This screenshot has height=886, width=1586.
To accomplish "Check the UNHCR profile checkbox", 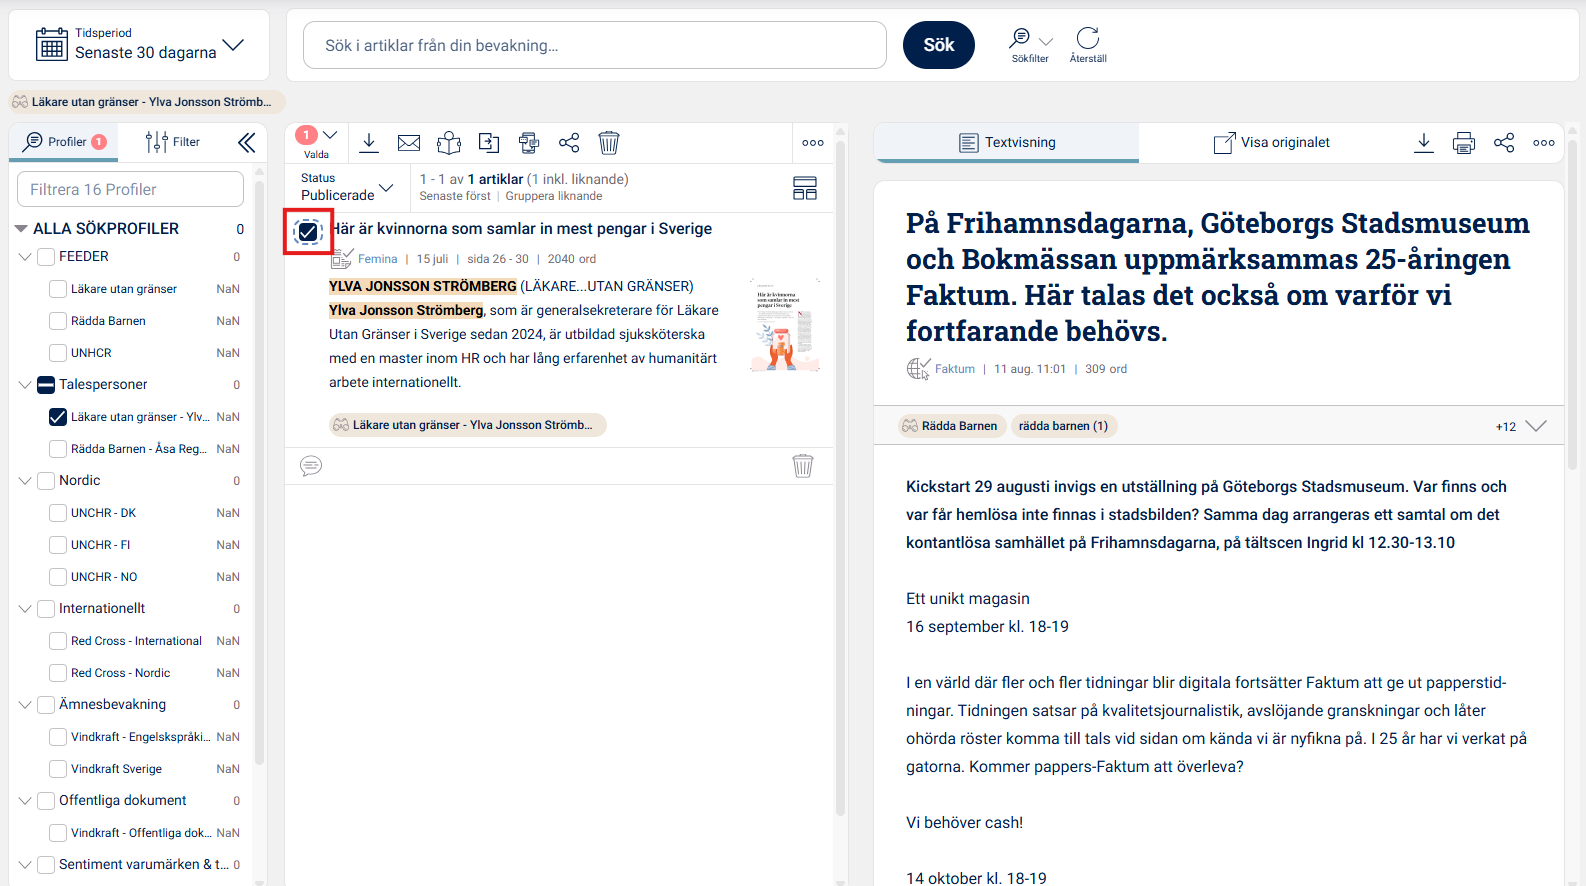I will (58, 353).
